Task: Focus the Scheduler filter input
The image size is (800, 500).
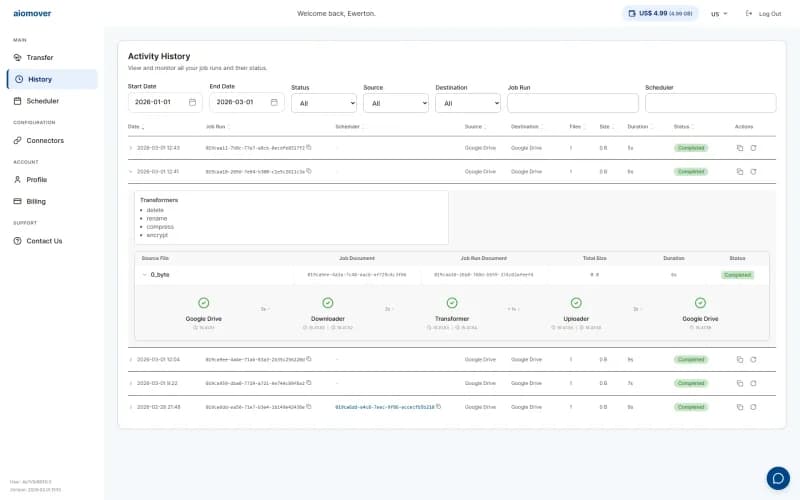Action: (710, 103)
